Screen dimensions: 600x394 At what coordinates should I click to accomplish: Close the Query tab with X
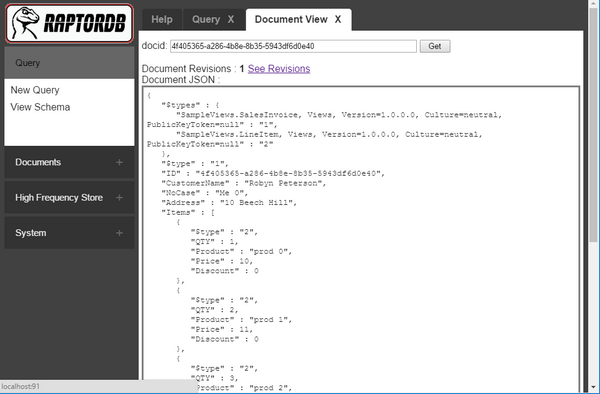pyautogui.click(x=231, y=20)
